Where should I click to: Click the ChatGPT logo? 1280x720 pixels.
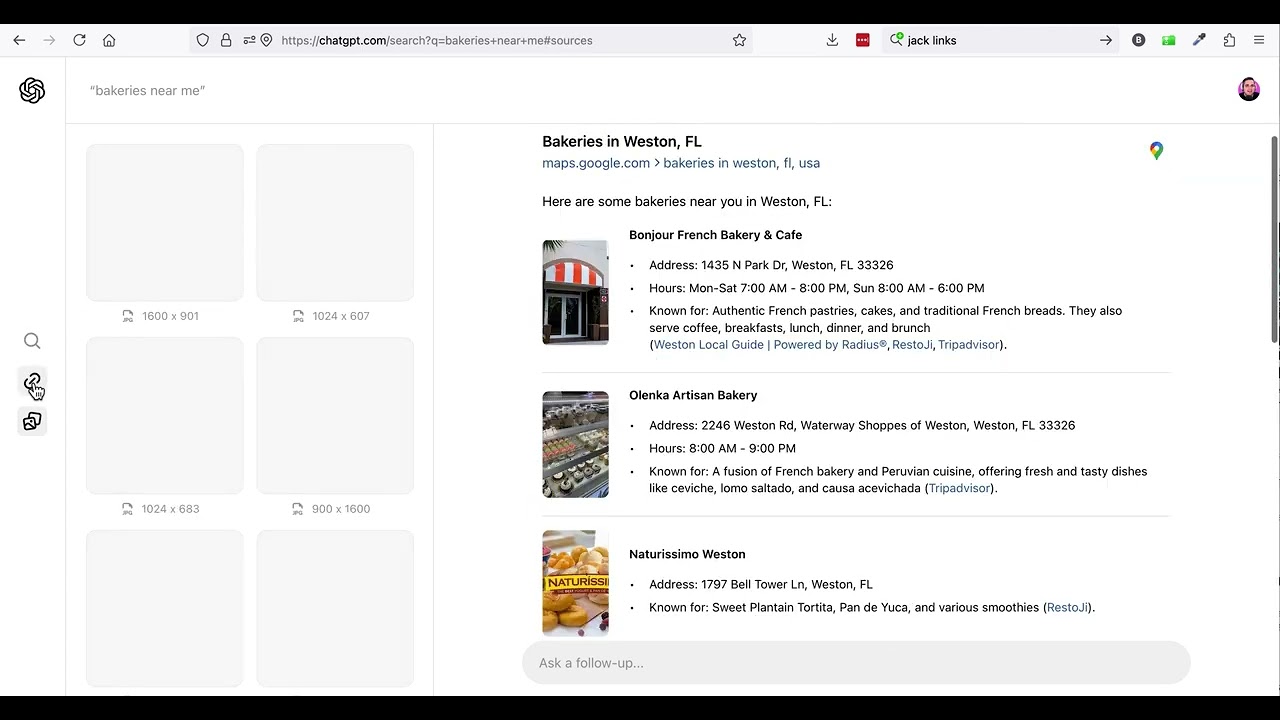point(32,91)
